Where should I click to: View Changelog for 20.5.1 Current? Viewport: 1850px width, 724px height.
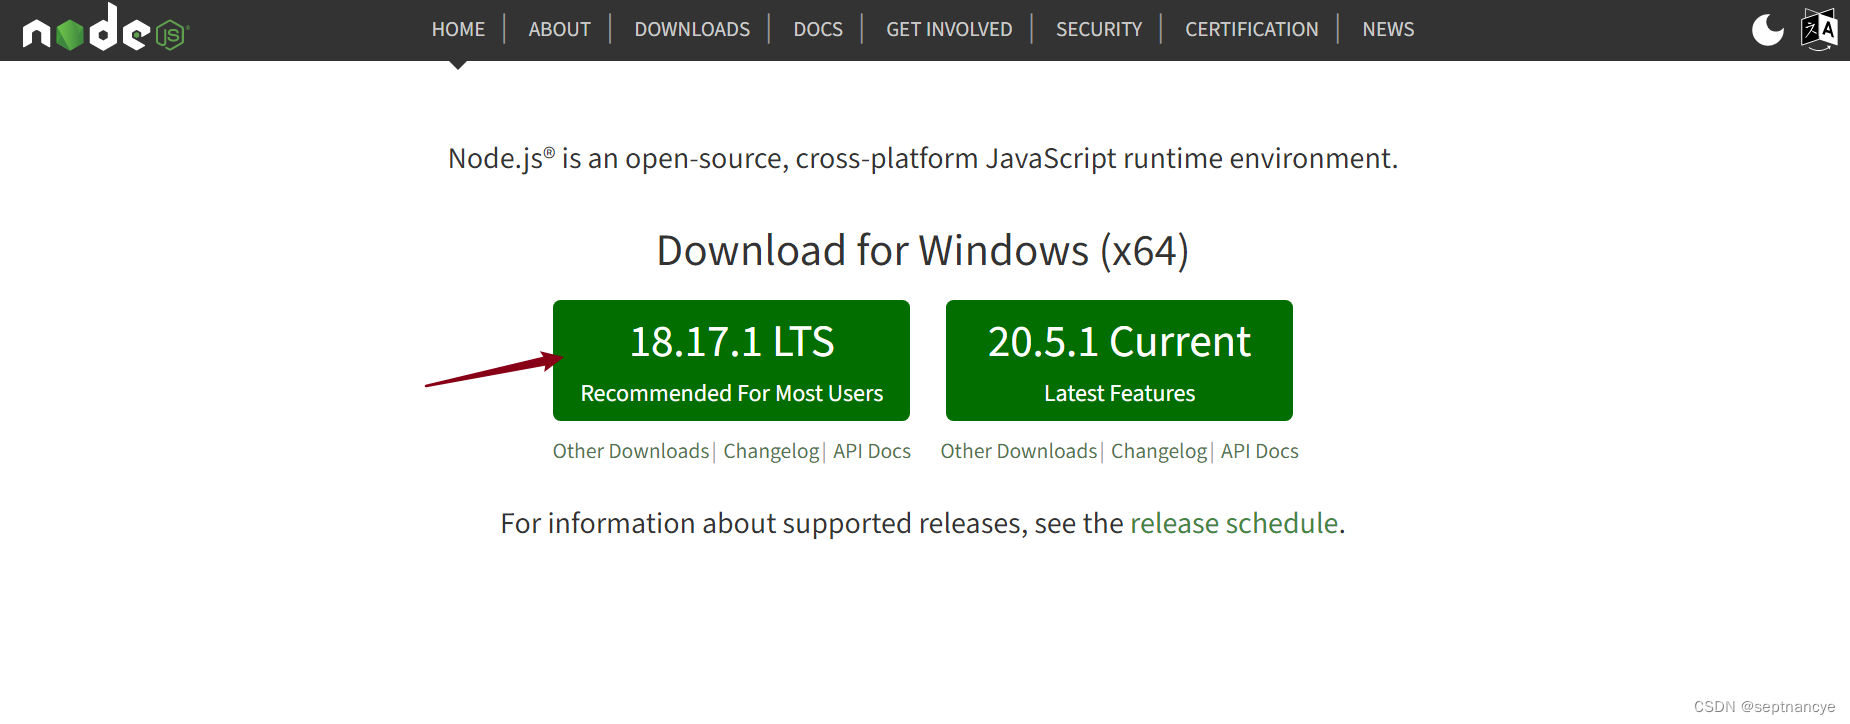[x=1159, y=451]
